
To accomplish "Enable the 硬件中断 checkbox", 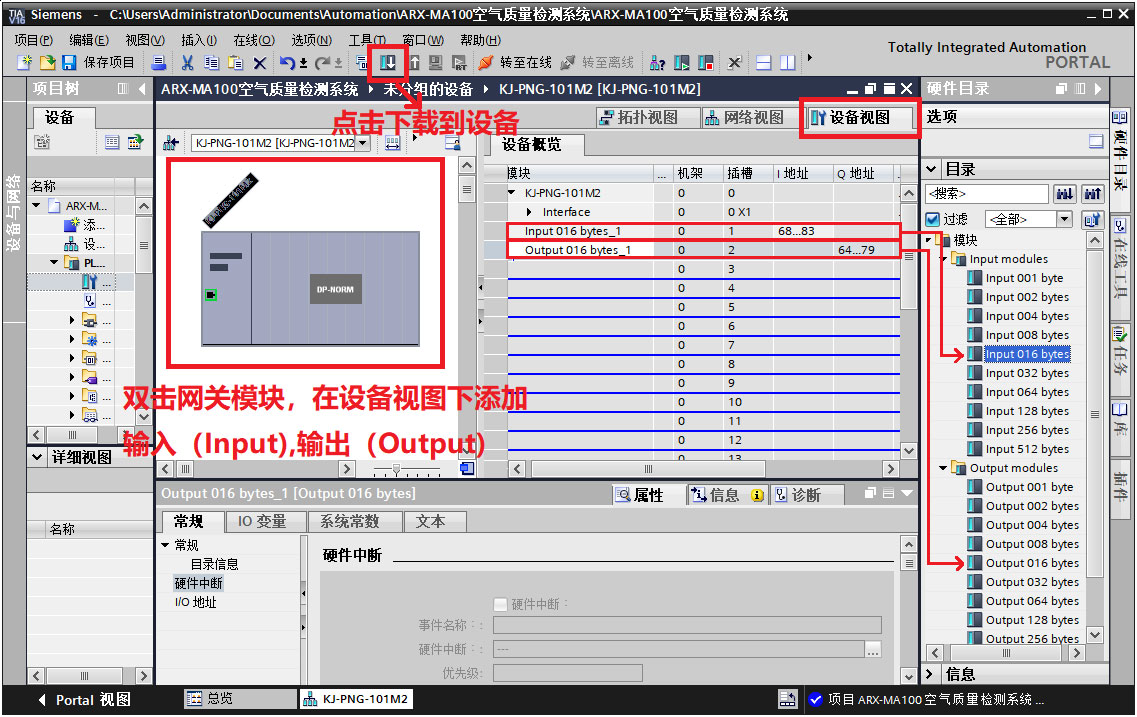I will (x=500, y=604).
